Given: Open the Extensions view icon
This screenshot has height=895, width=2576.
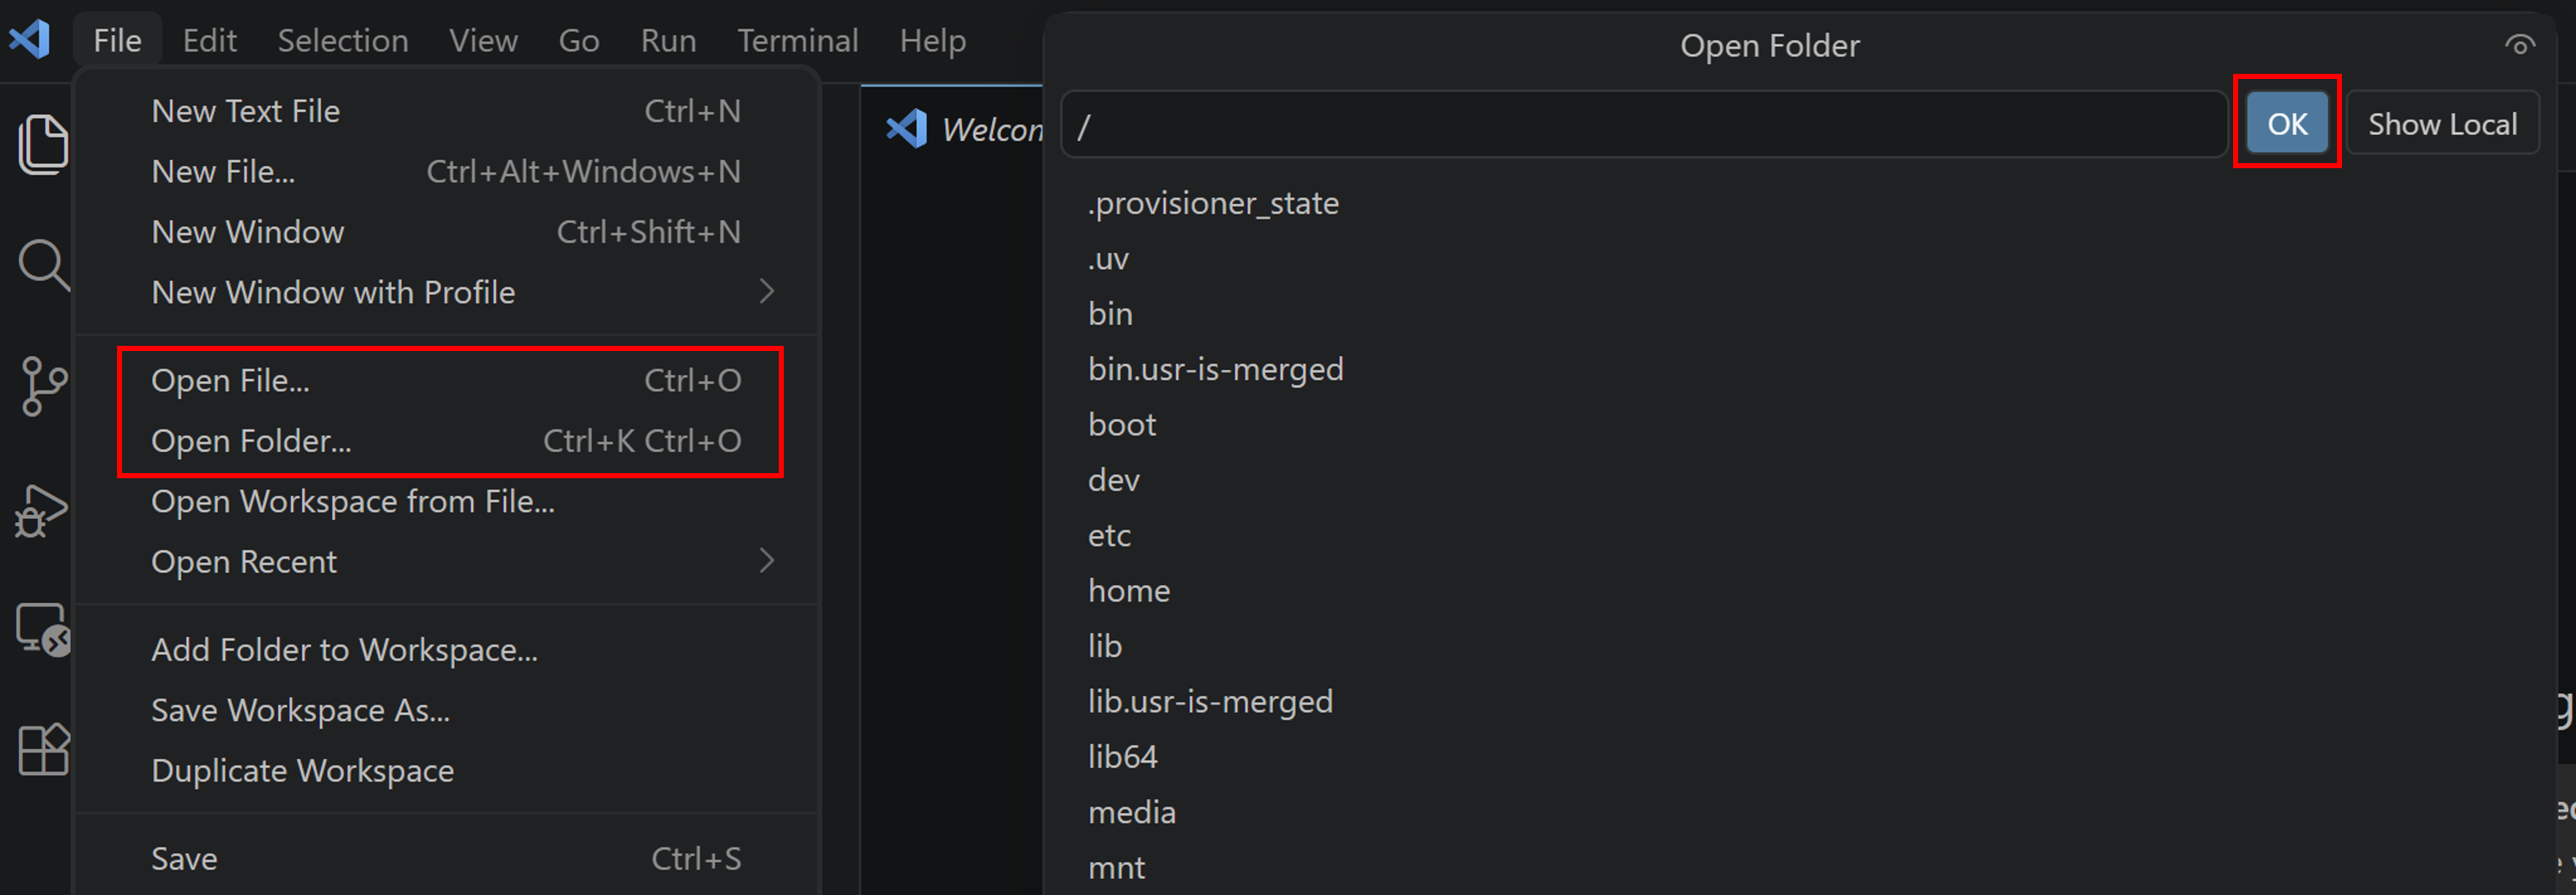Looking at the screenshot, I should (x=43, y=750).
